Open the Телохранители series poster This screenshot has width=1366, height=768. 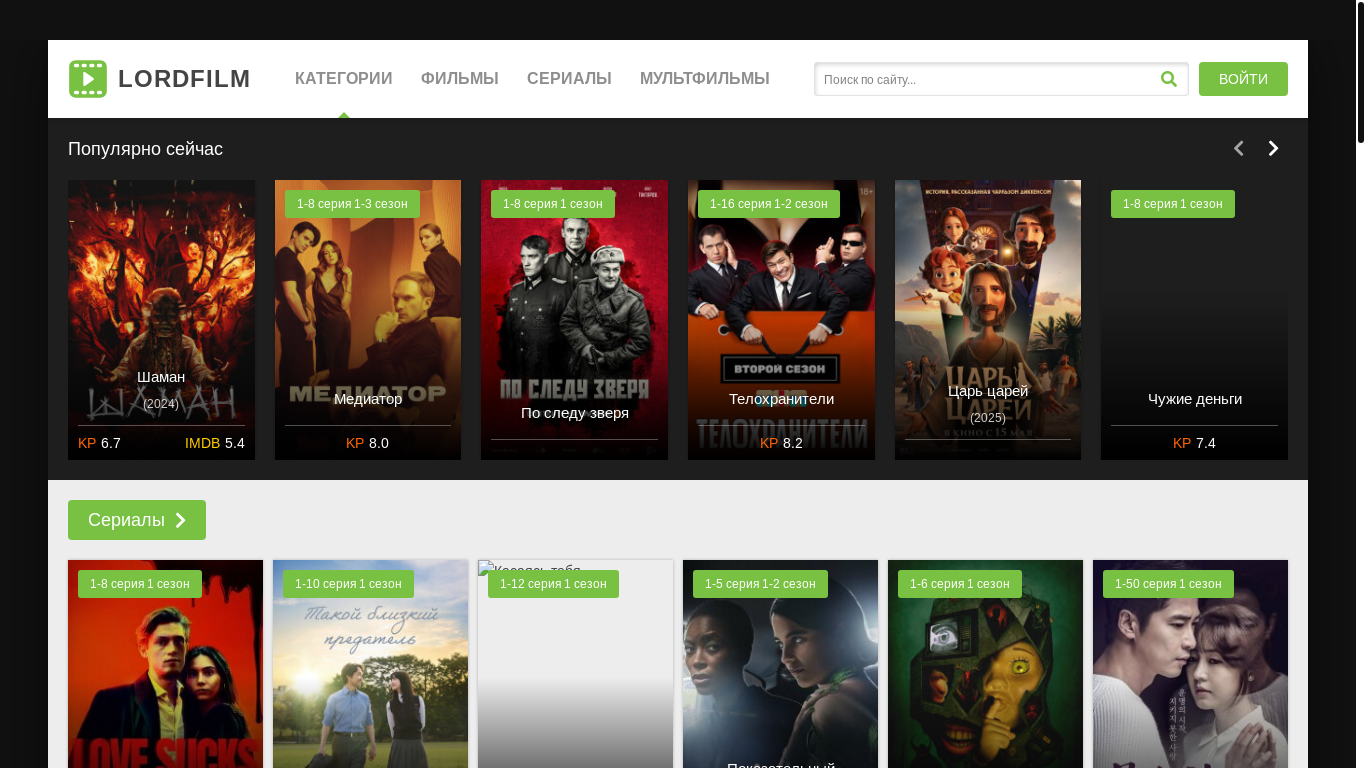pos(781,320)
